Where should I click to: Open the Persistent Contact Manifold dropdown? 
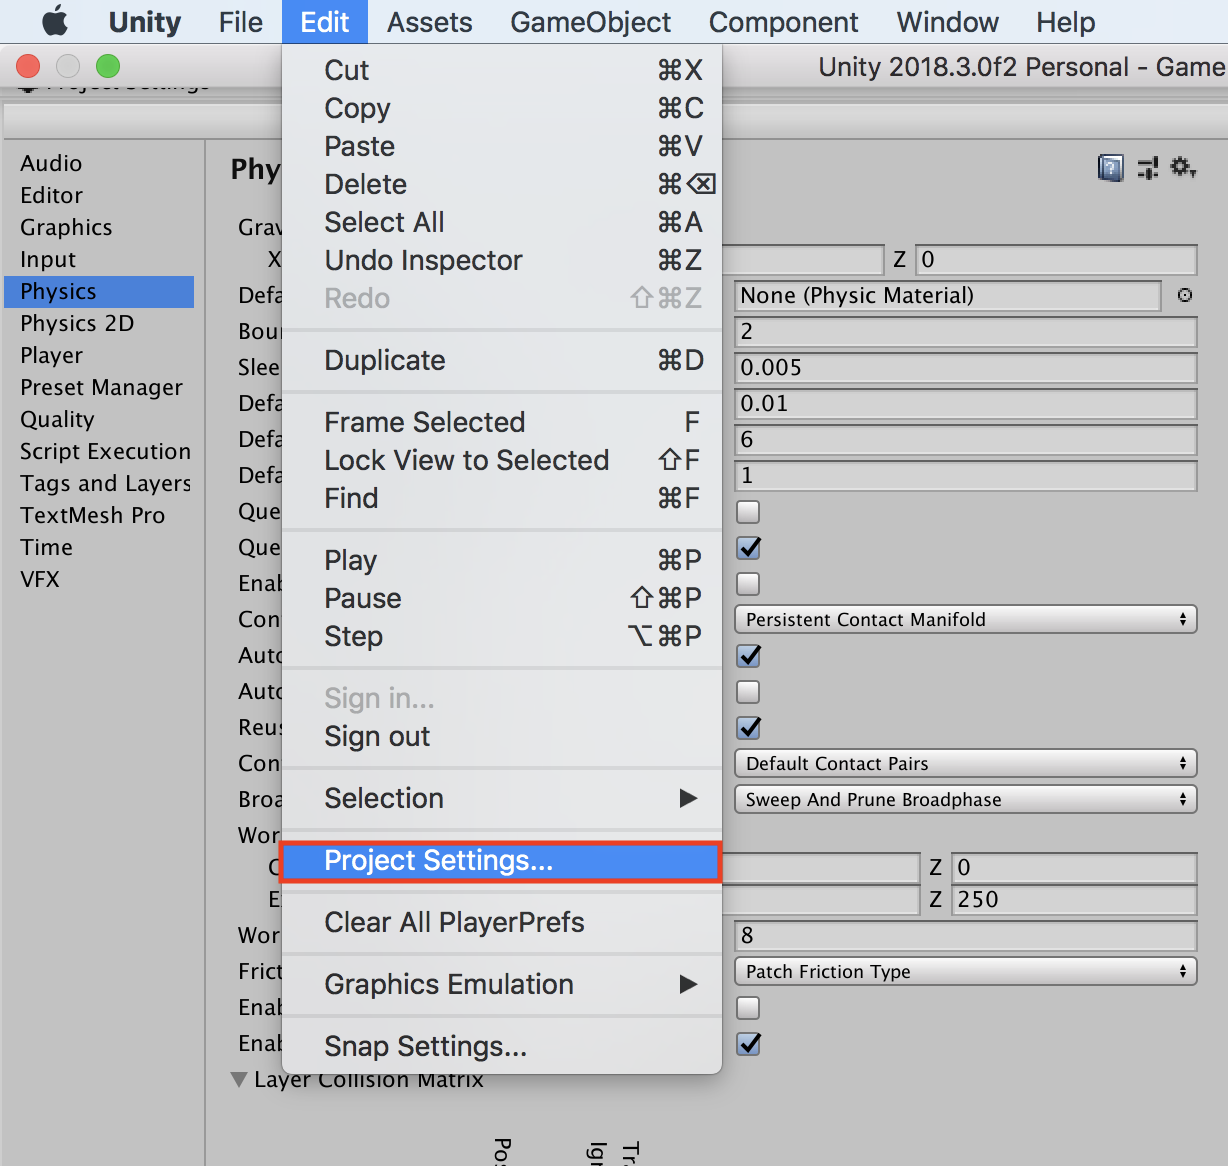[x=965, y=620]
